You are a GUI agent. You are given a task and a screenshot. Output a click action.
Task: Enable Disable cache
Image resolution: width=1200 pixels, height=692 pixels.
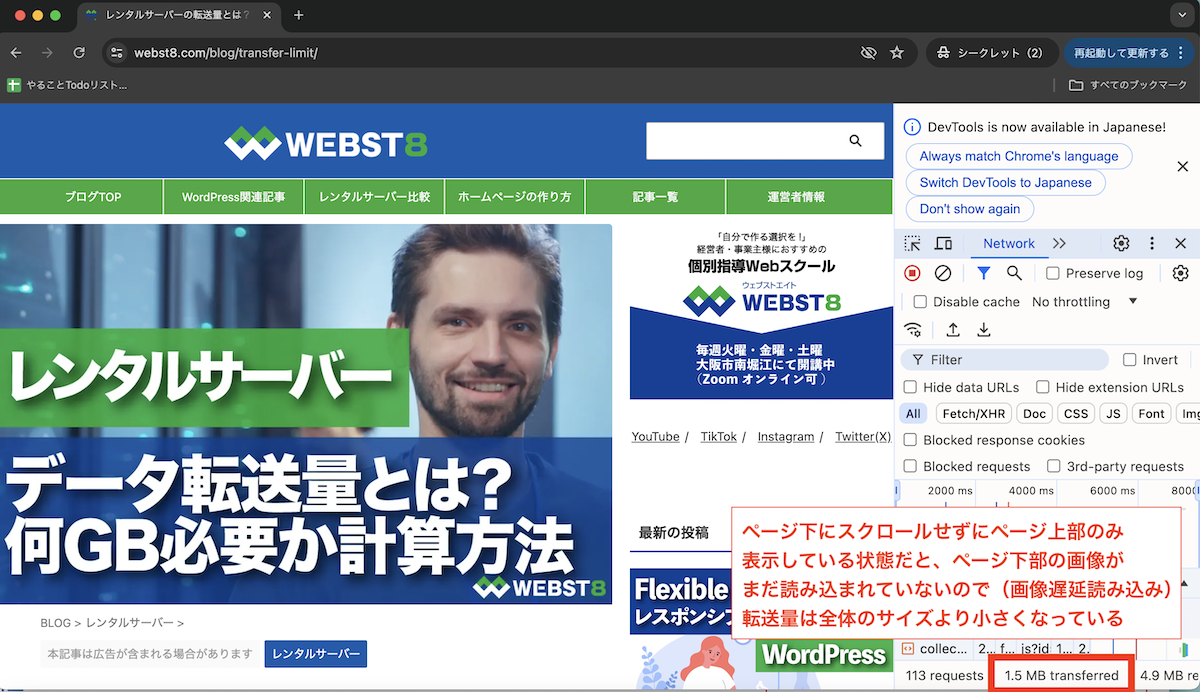(x=918, y=301)
